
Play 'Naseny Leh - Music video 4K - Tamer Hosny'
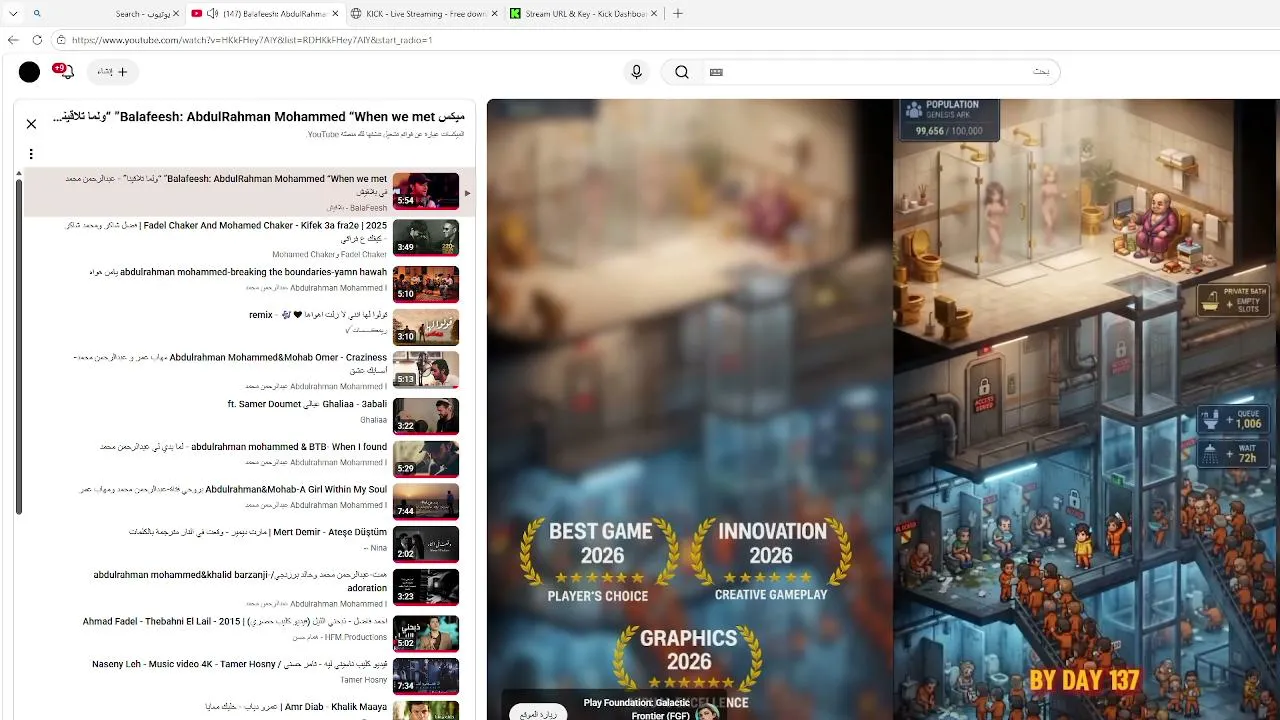click(x=240, y=664)
